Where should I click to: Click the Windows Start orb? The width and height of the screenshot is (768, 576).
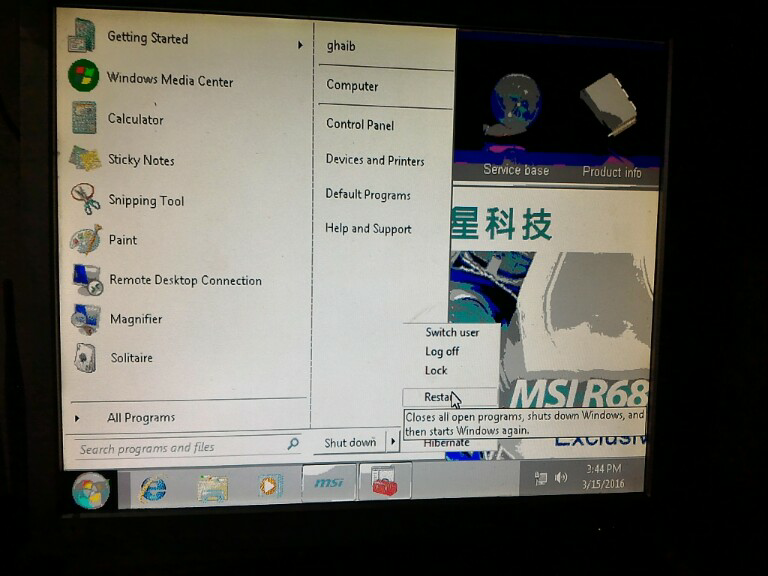click(x=91, y=491)
